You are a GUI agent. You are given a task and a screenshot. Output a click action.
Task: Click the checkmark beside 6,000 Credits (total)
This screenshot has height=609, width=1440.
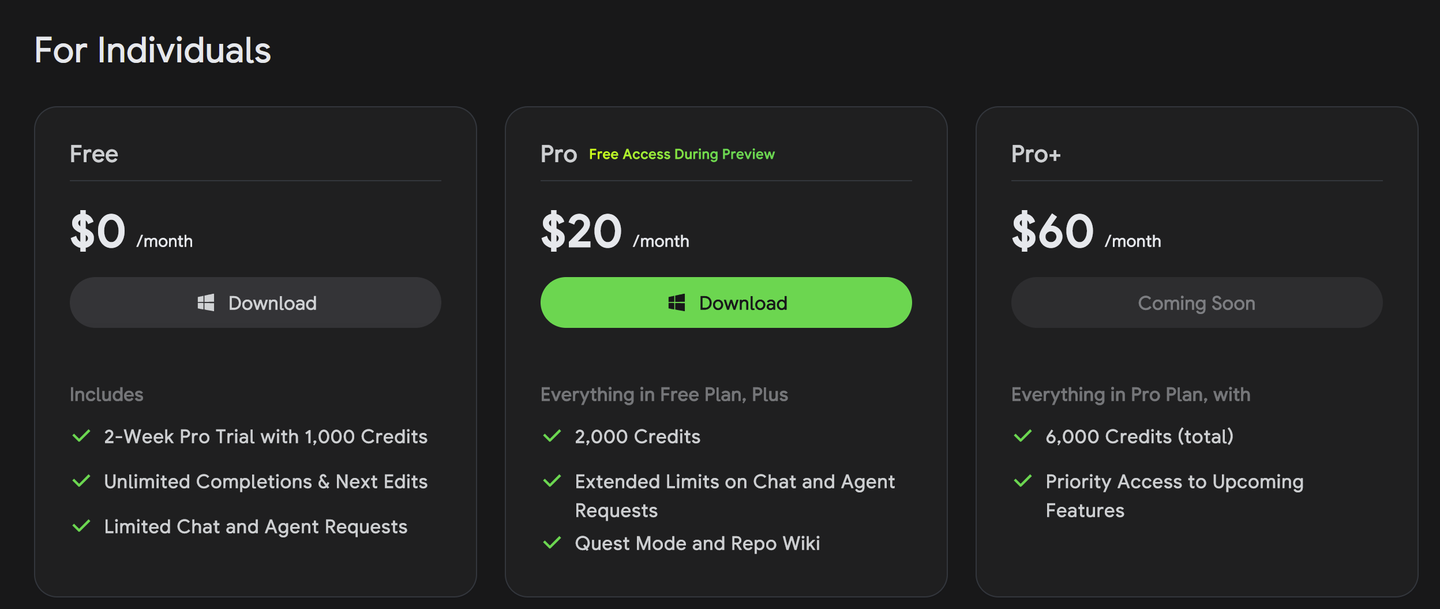tap(1022, 436)
